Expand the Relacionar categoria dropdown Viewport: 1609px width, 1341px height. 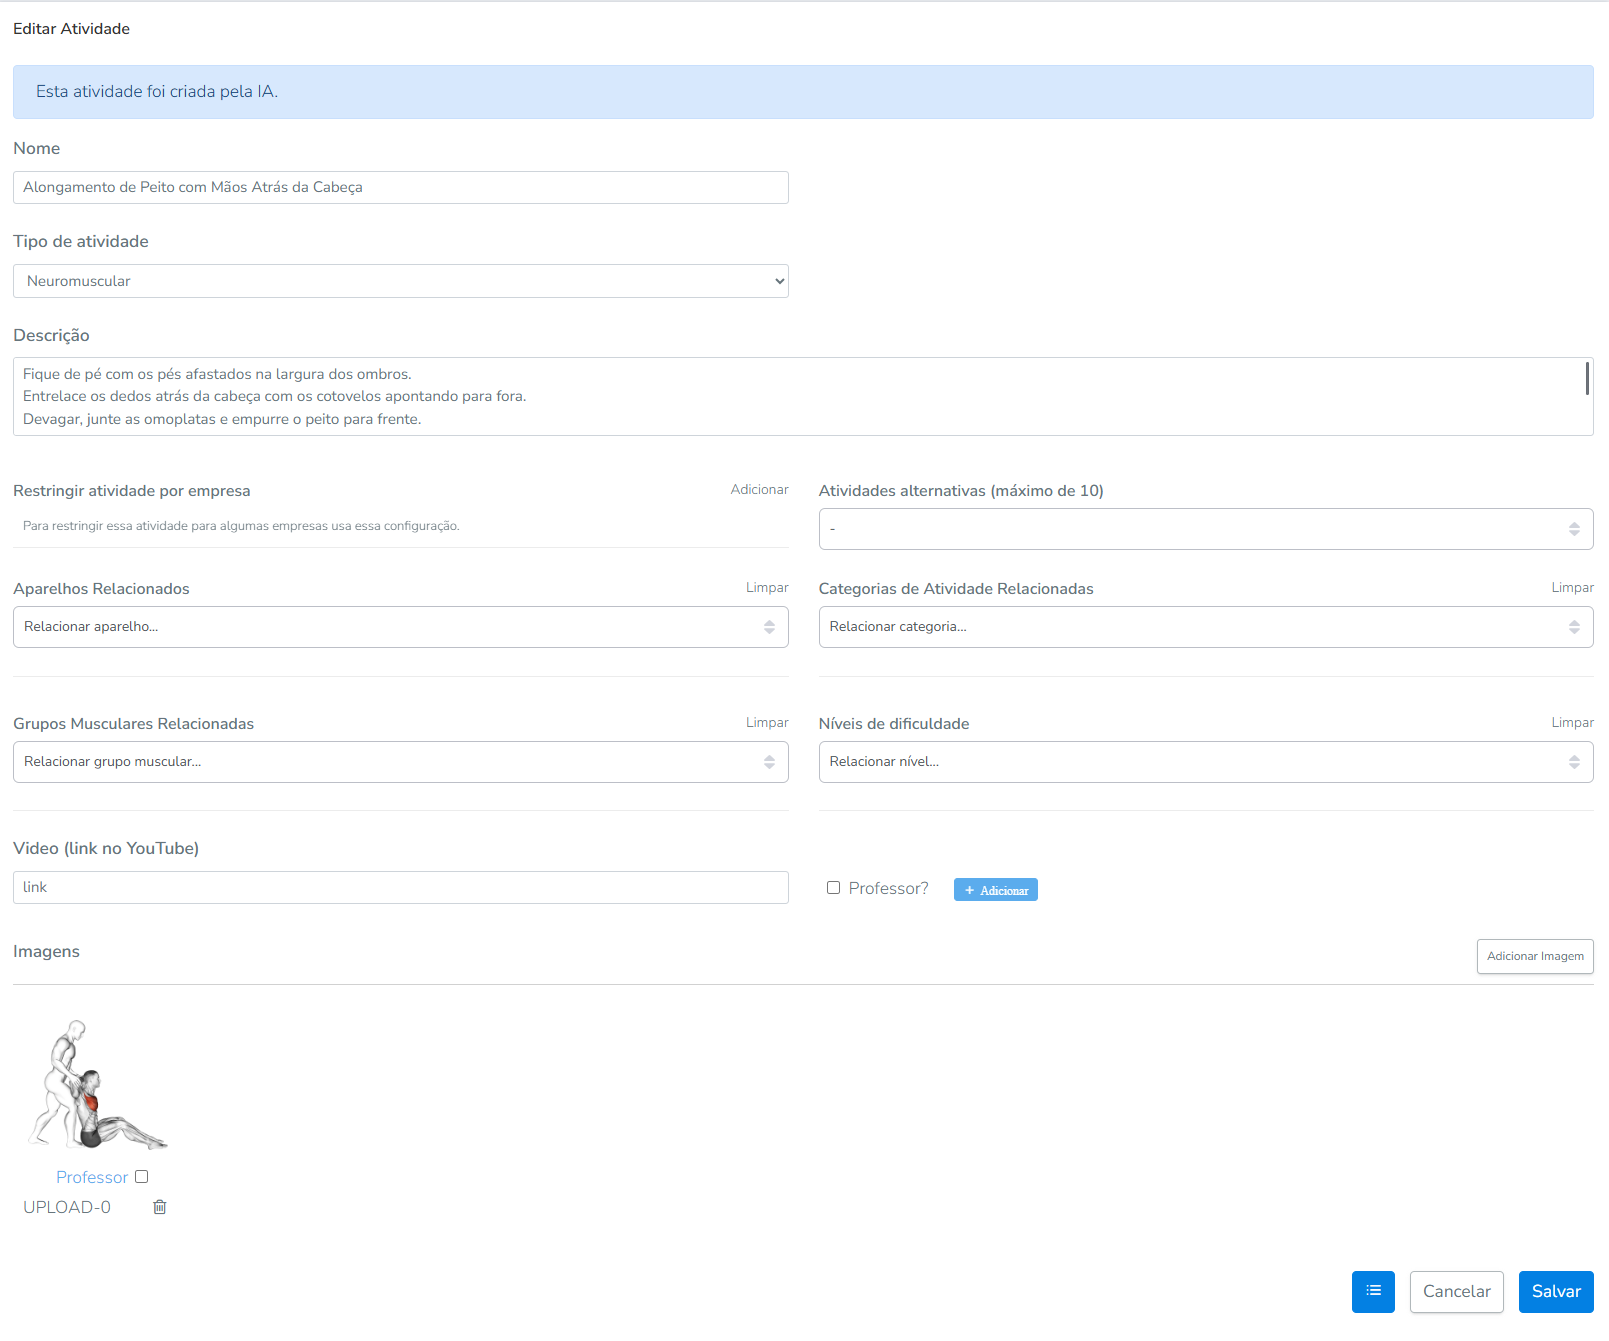(1205, 627)
